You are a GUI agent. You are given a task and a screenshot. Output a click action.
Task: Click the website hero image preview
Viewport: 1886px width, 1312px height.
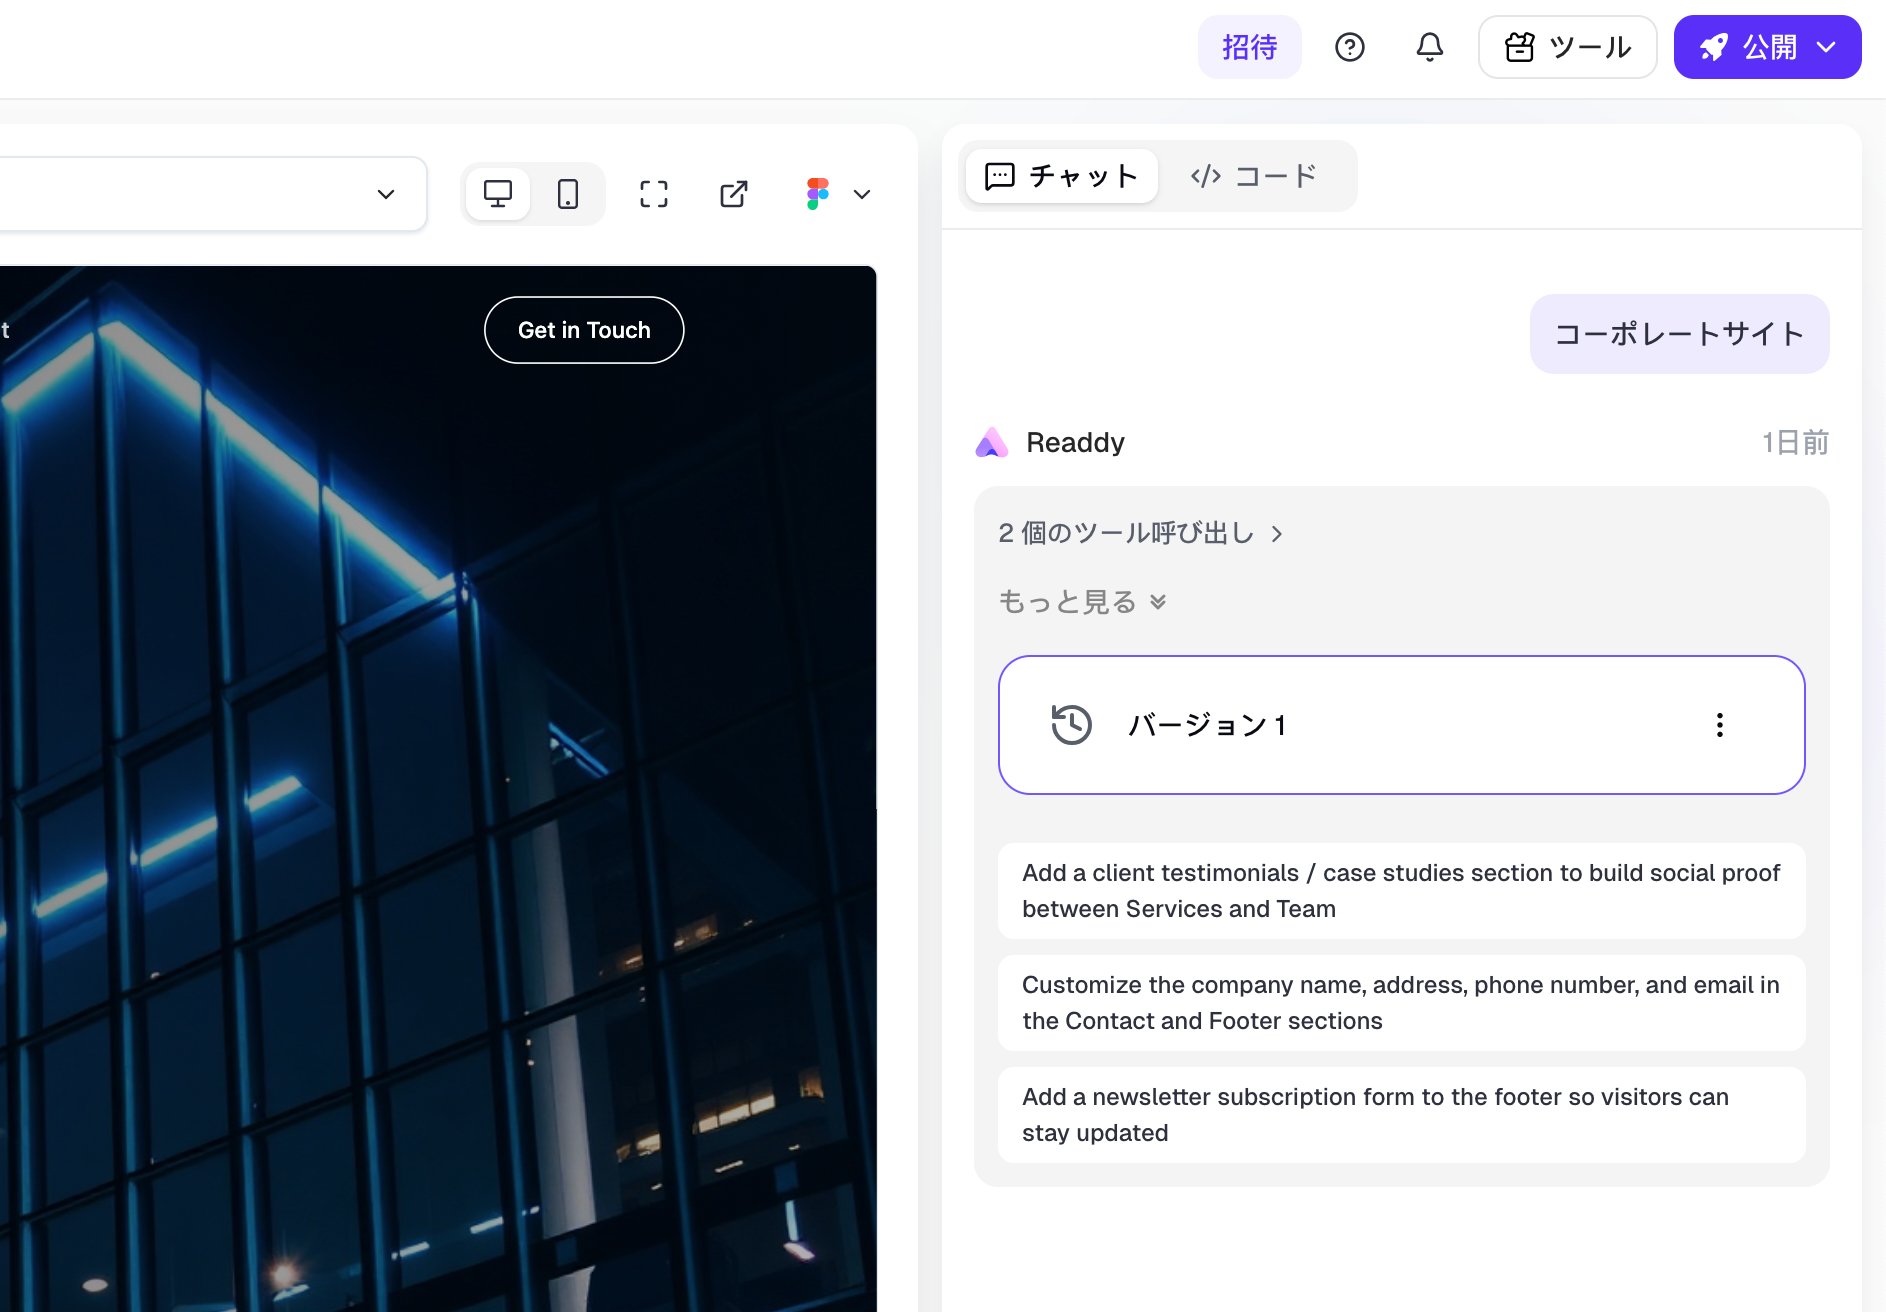[438, 789]
